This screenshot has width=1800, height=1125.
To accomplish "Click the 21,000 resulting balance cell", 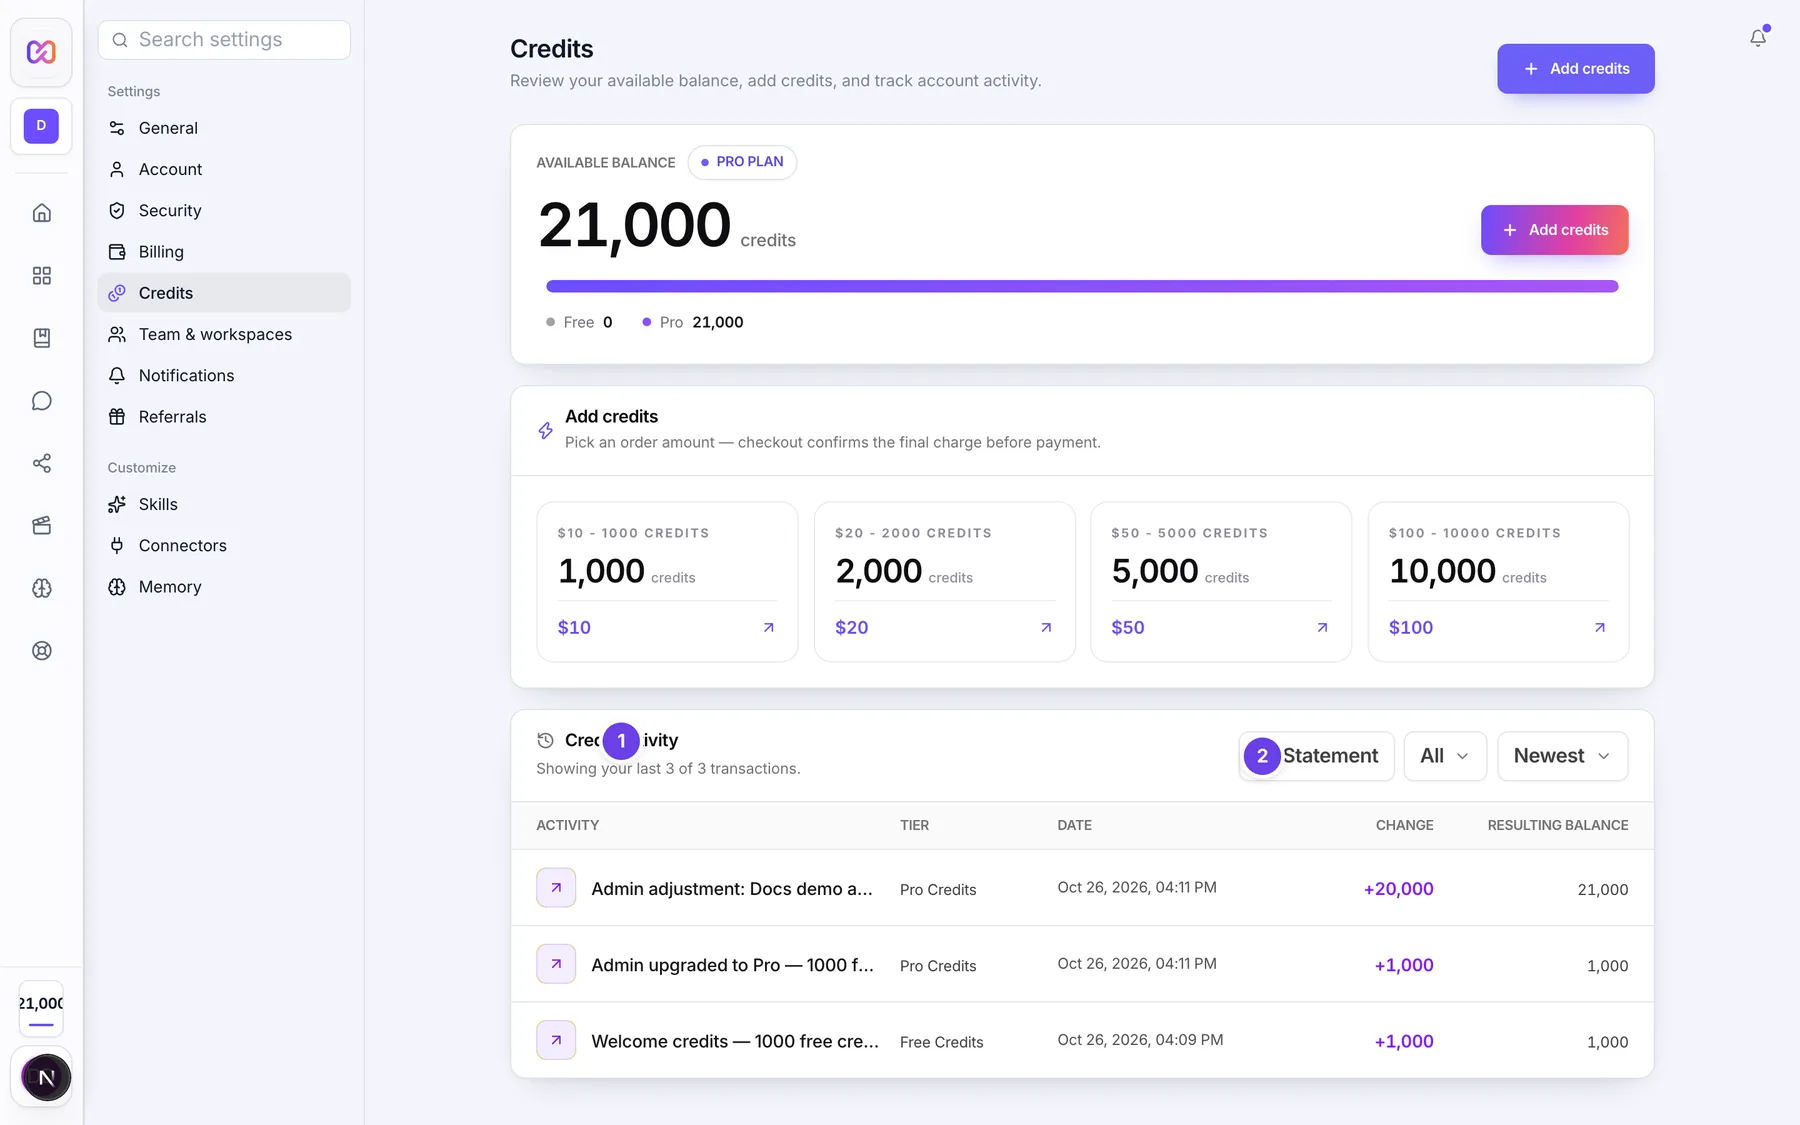I will click(x=1602, y=889).
